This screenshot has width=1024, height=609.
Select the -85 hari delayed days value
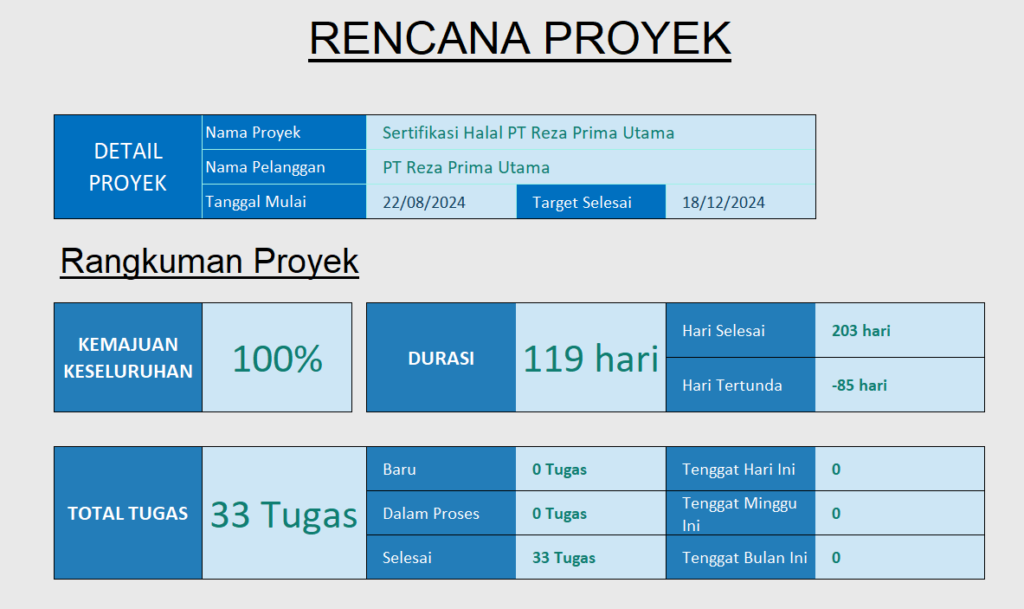click(x=859, y=385)
